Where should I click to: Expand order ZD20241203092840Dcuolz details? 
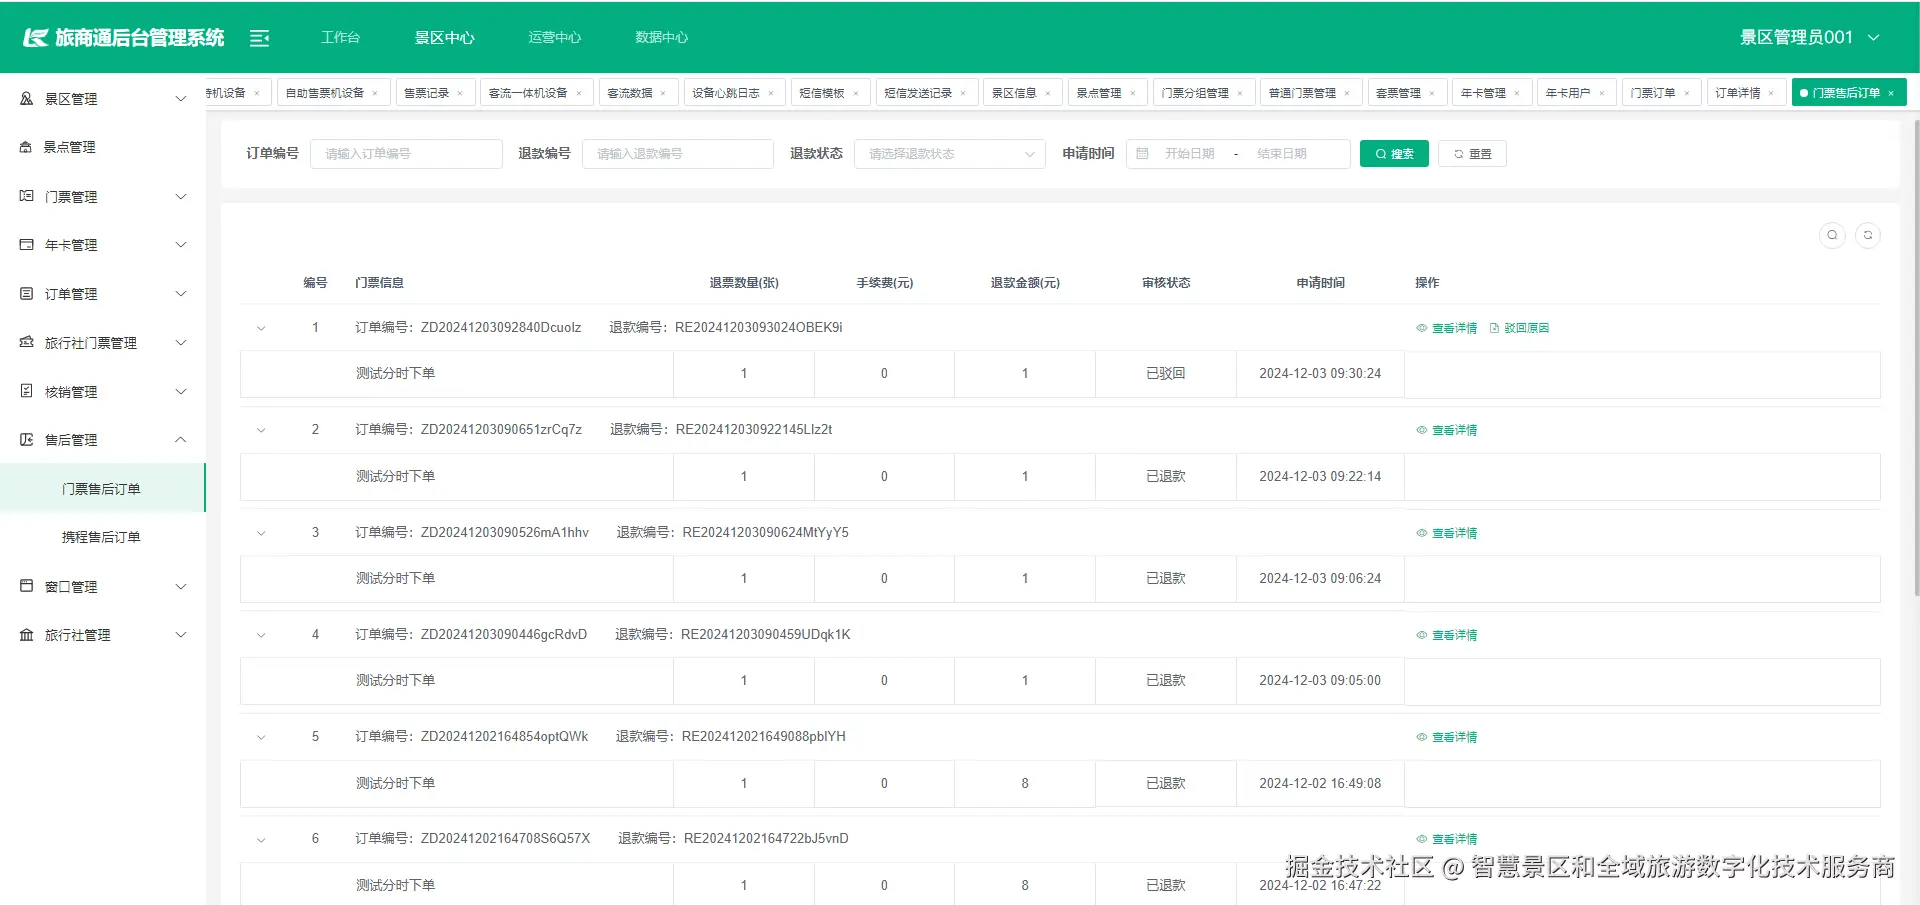(x=261, y=327)
